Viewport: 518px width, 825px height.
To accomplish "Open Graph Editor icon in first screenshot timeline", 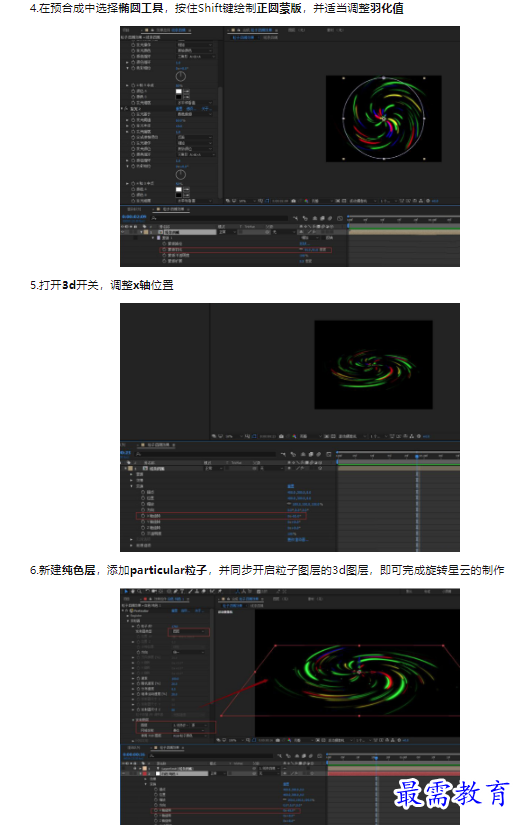I will coord(340,218).
